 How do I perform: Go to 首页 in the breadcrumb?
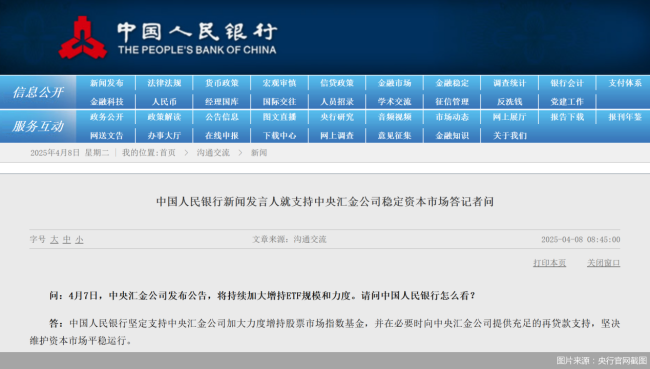tap(167, 153)
